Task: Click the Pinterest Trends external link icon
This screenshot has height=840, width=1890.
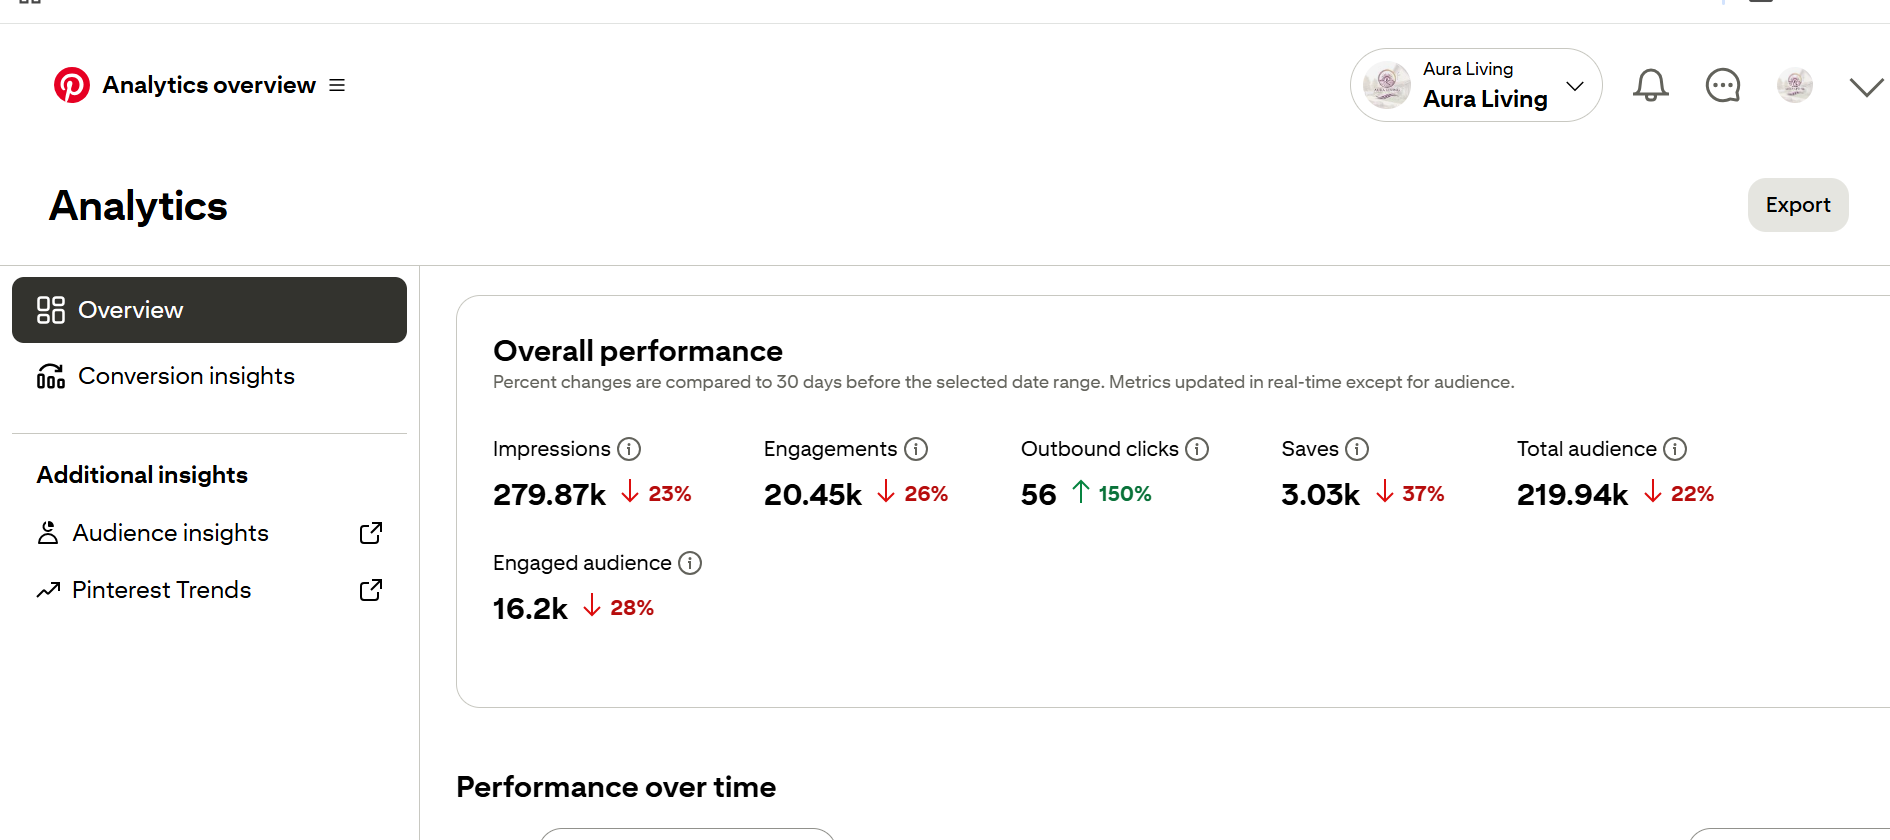Action: coord(371,590)
